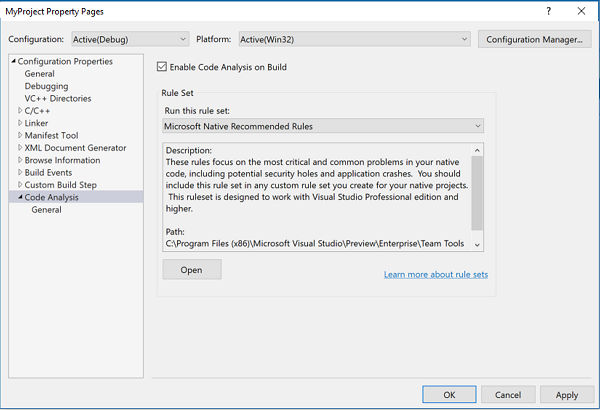This screenshot has height=410, width=600.
Task: Click the Help question mark icon
Action: coord(549,10)
